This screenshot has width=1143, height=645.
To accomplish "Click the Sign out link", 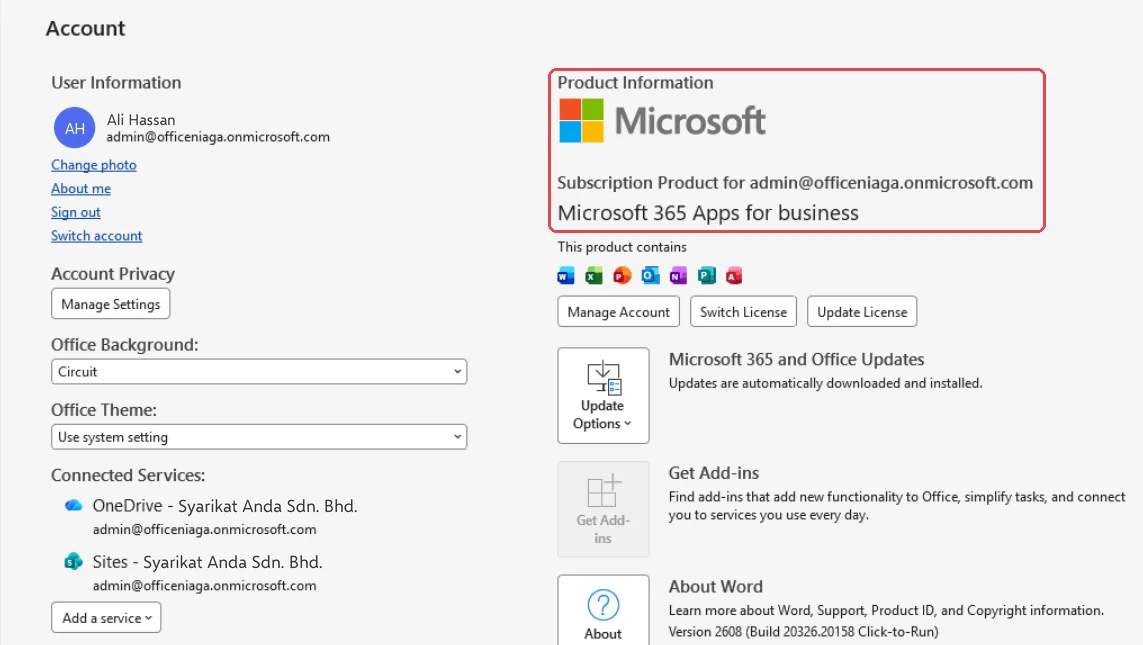I will click(x=76, y=212).
